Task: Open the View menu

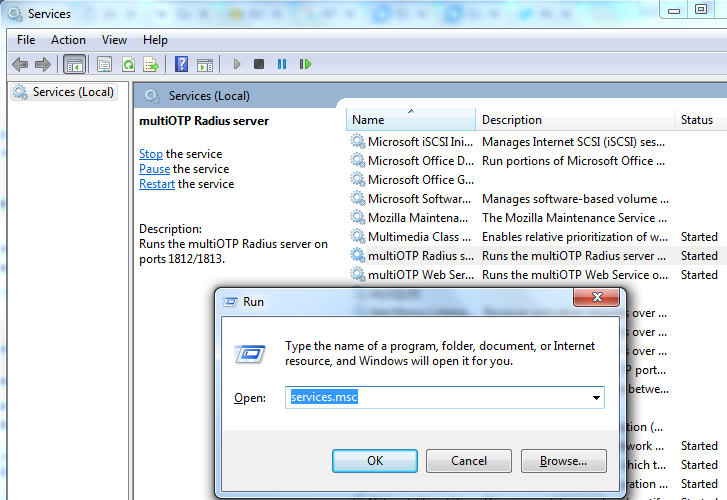Action: tap(114, 40)
